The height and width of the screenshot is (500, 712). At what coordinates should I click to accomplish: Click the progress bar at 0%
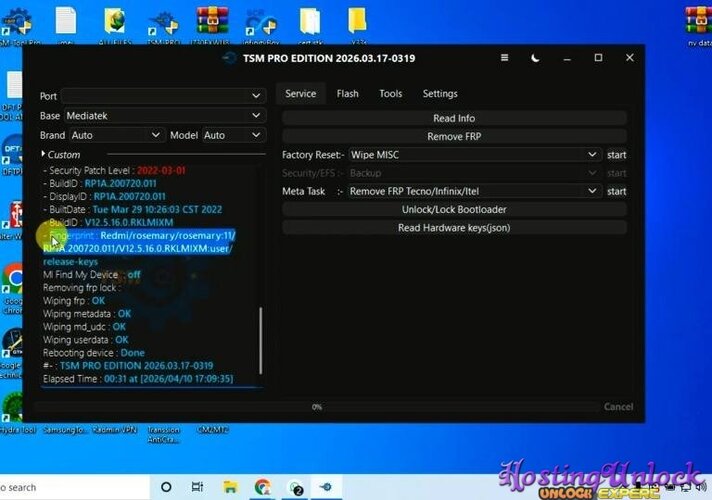coord(317,407)
